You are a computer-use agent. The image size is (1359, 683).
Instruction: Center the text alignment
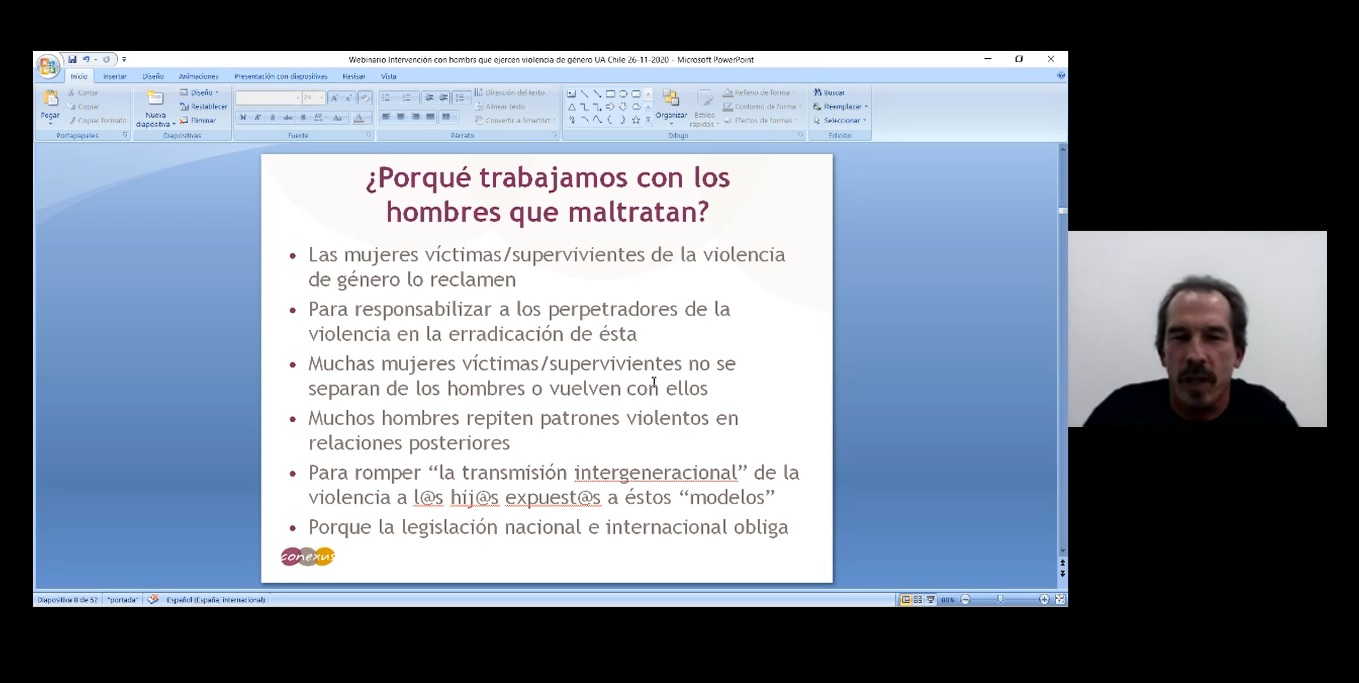400,116
